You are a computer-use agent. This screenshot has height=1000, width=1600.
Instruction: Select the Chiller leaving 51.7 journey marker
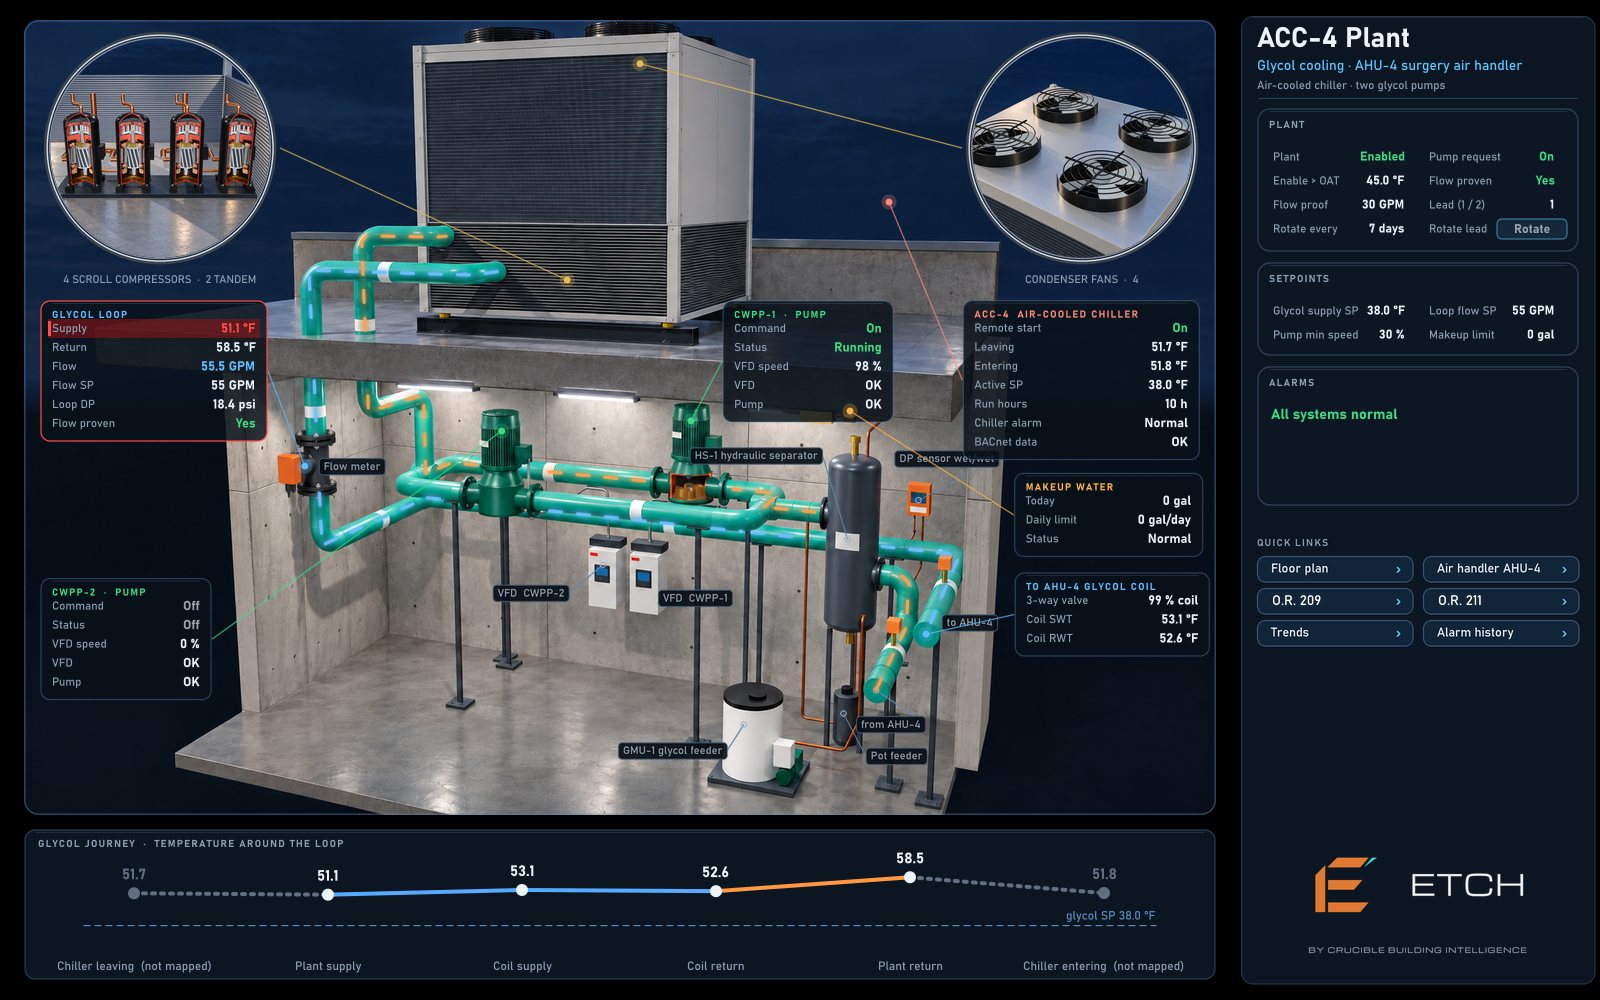134,893
